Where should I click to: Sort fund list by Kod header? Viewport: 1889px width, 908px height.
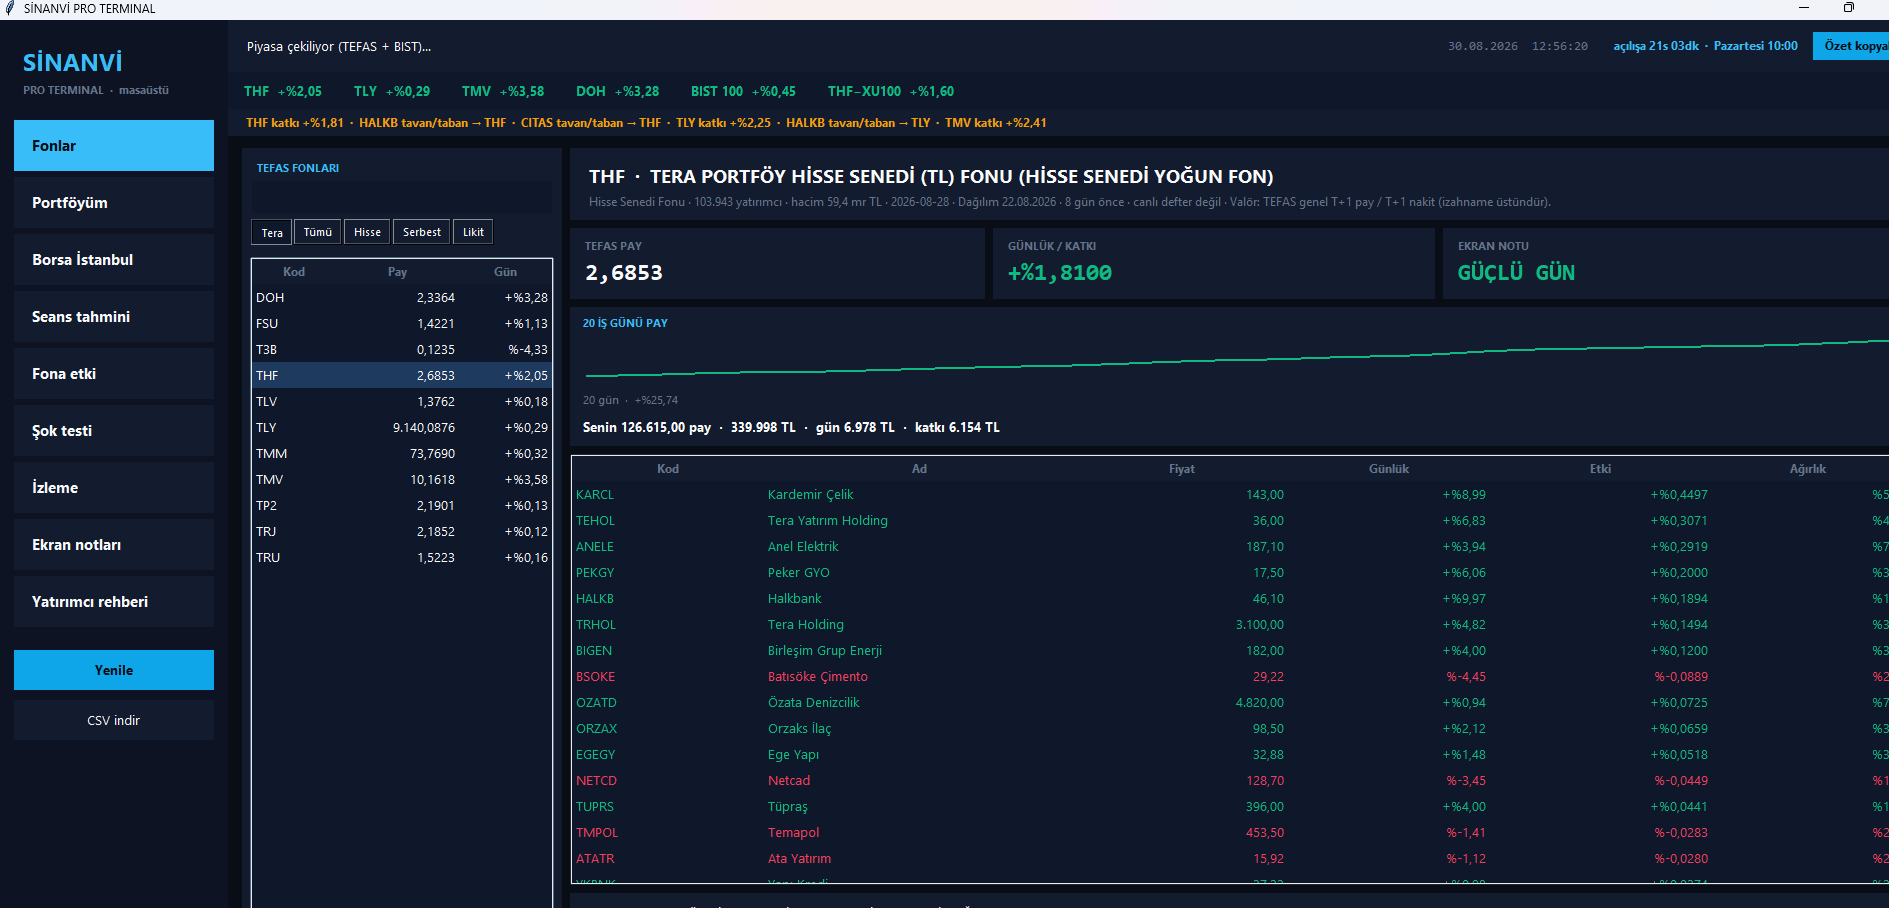294,272
